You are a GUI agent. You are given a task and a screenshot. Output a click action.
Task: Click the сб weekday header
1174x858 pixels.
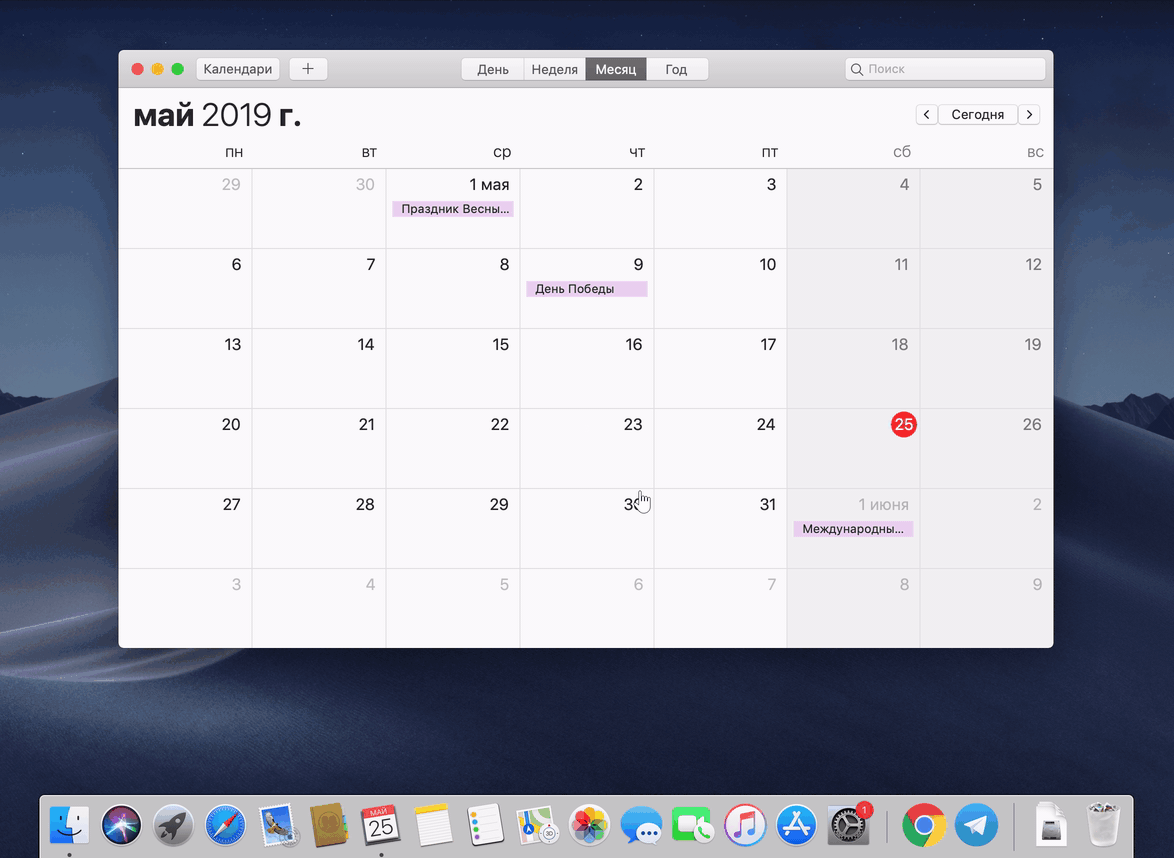[x=902, y=152]
